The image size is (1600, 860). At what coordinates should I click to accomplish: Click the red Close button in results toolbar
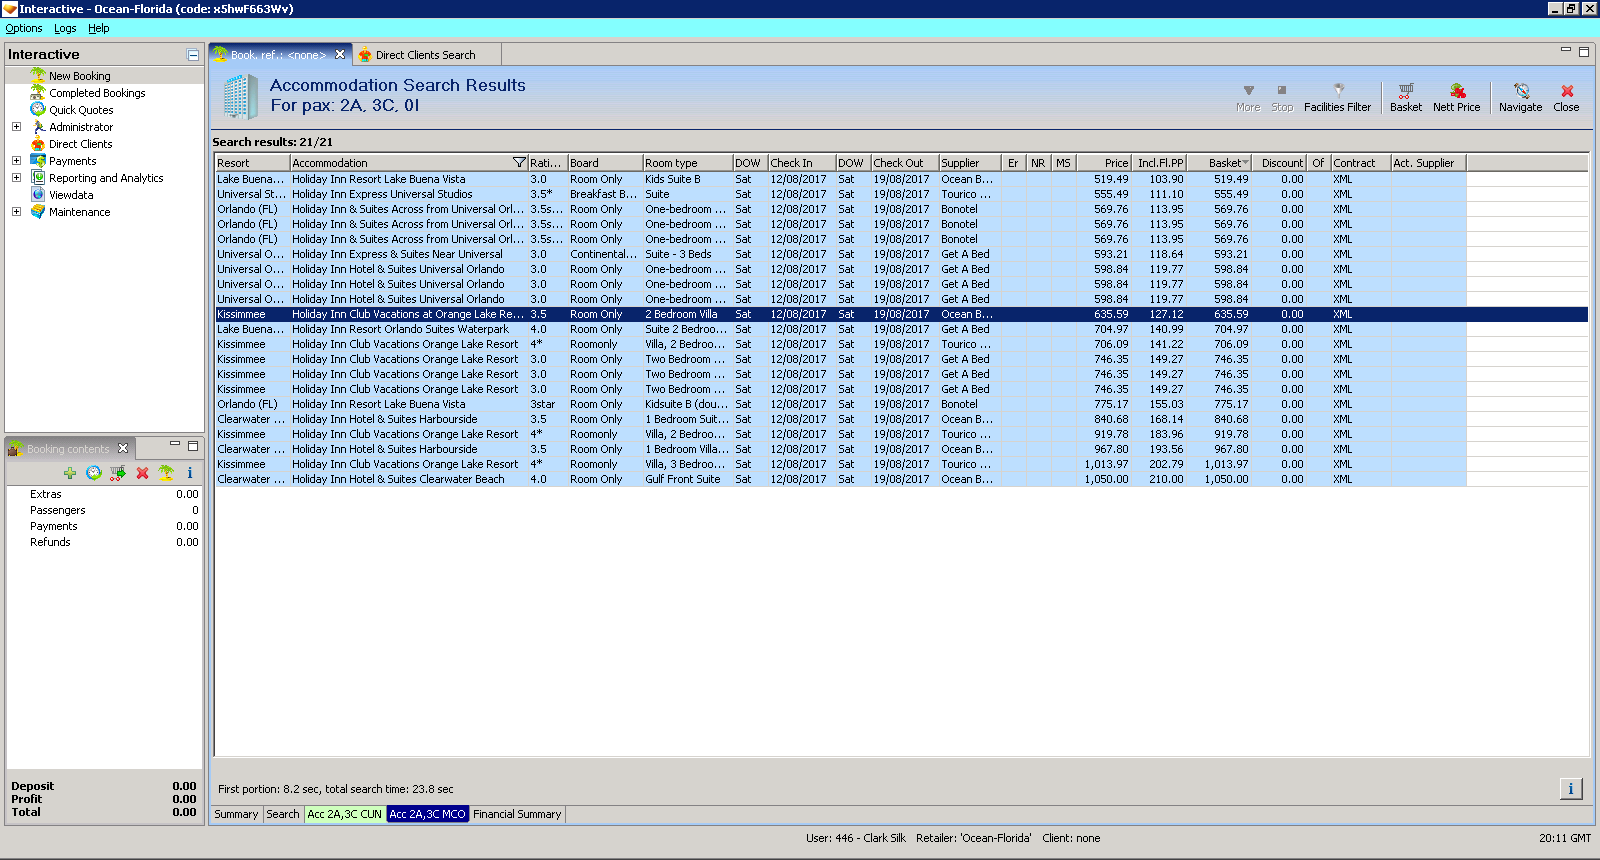click(1566, 97)
